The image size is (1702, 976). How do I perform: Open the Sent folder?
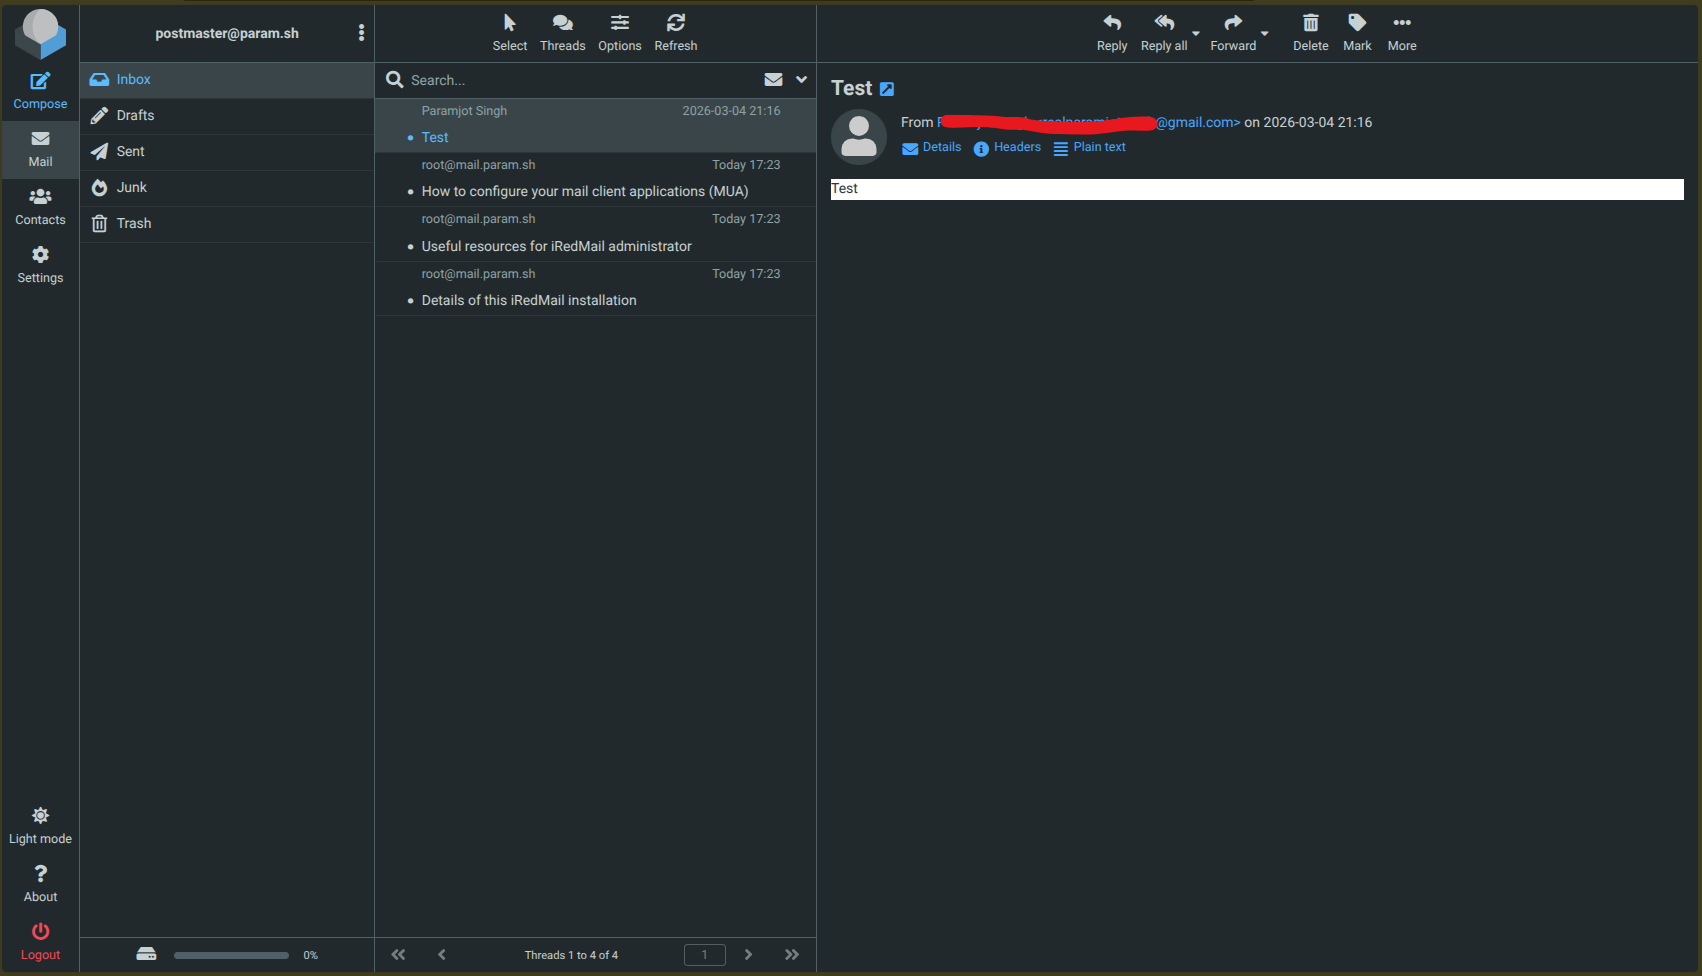coord(130,152)
